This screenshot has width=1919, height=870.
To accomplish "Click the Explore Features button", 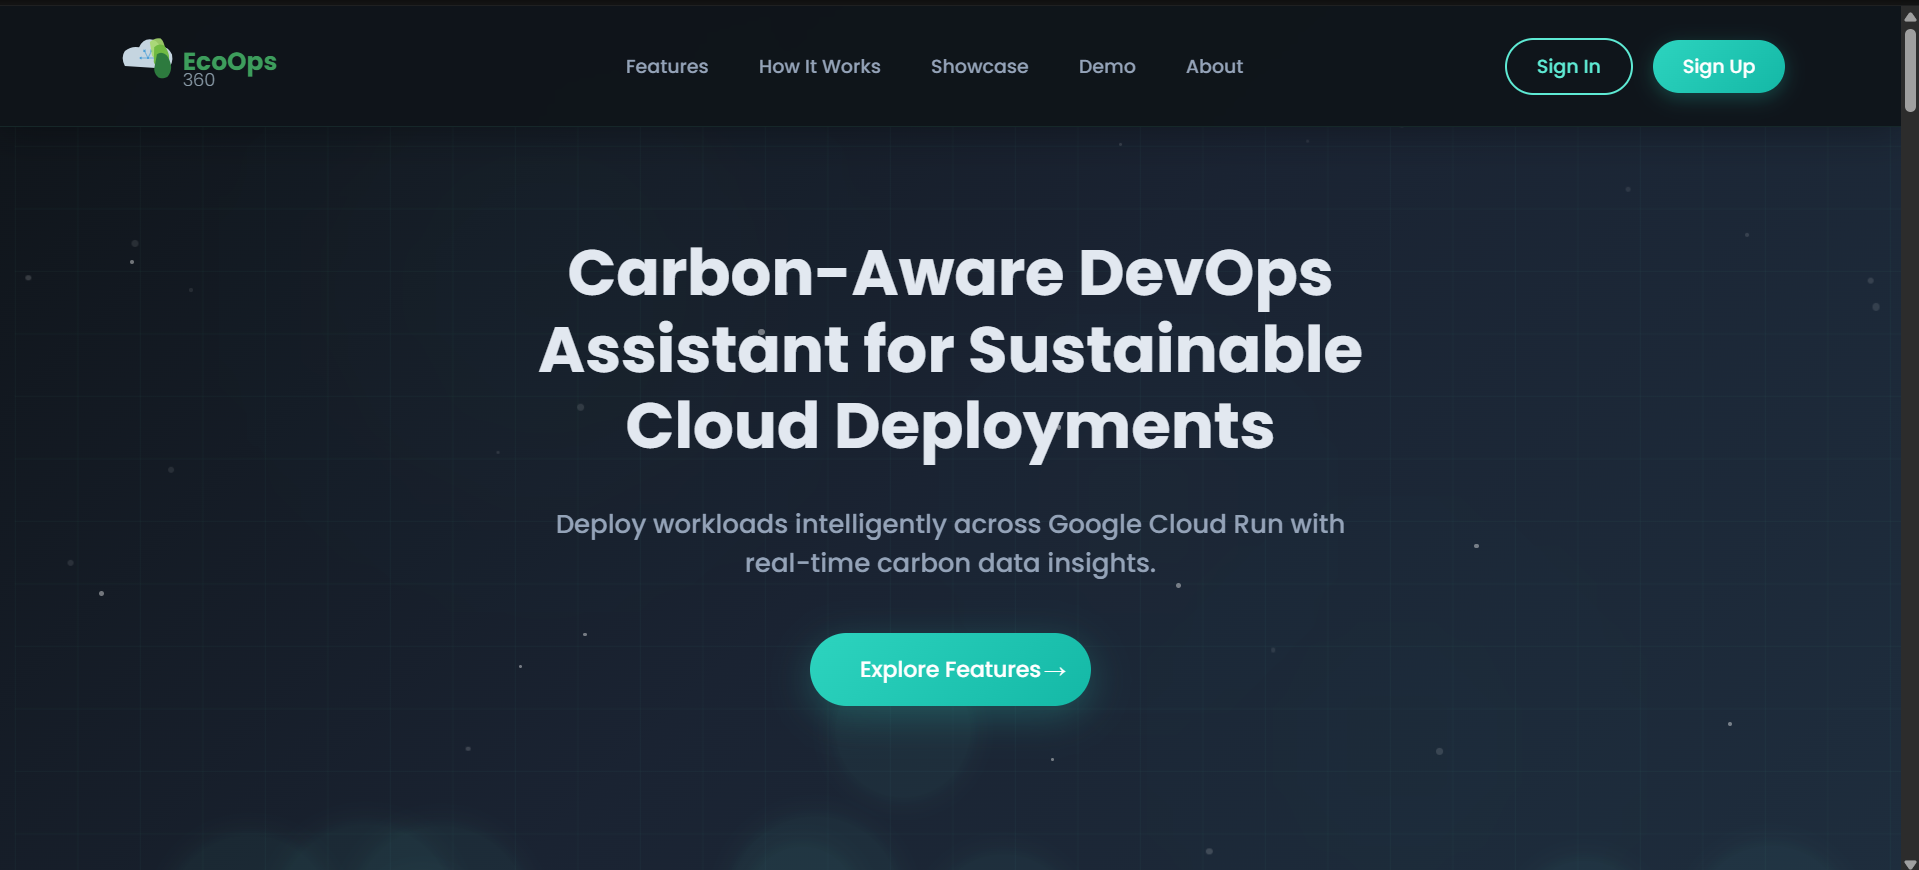I will point(950,669).
